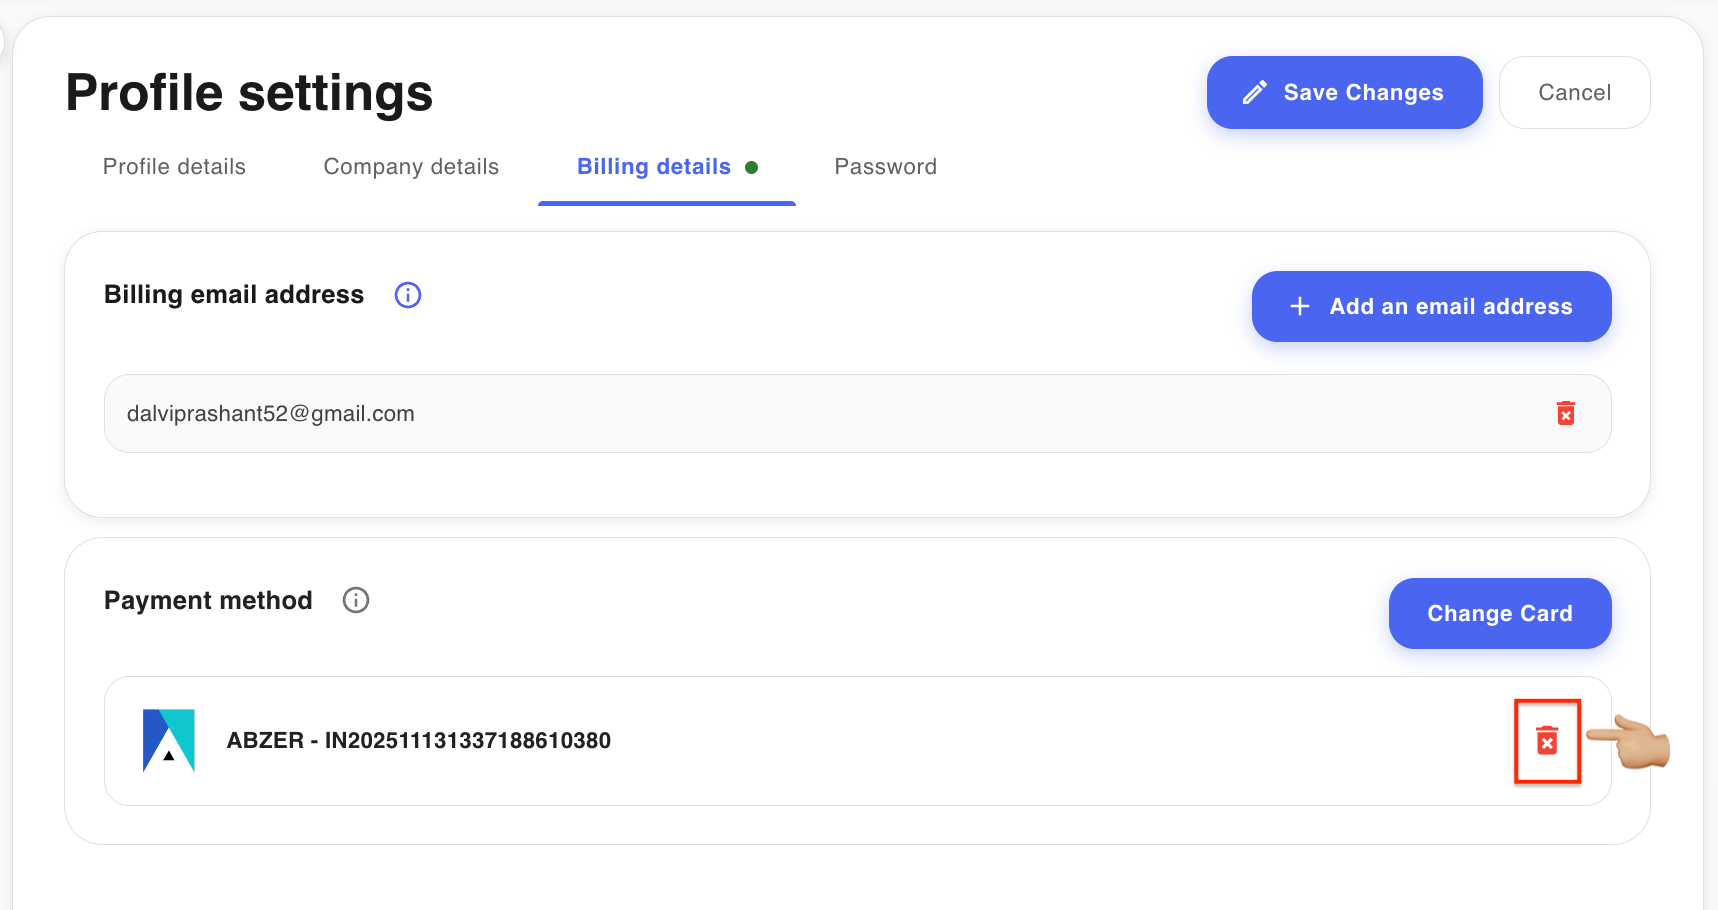Viewport: 1718px width, 910px height.
Task: Delete the dalviprashant52@gmail.com billing email
Action: (x=1566, y=413)
